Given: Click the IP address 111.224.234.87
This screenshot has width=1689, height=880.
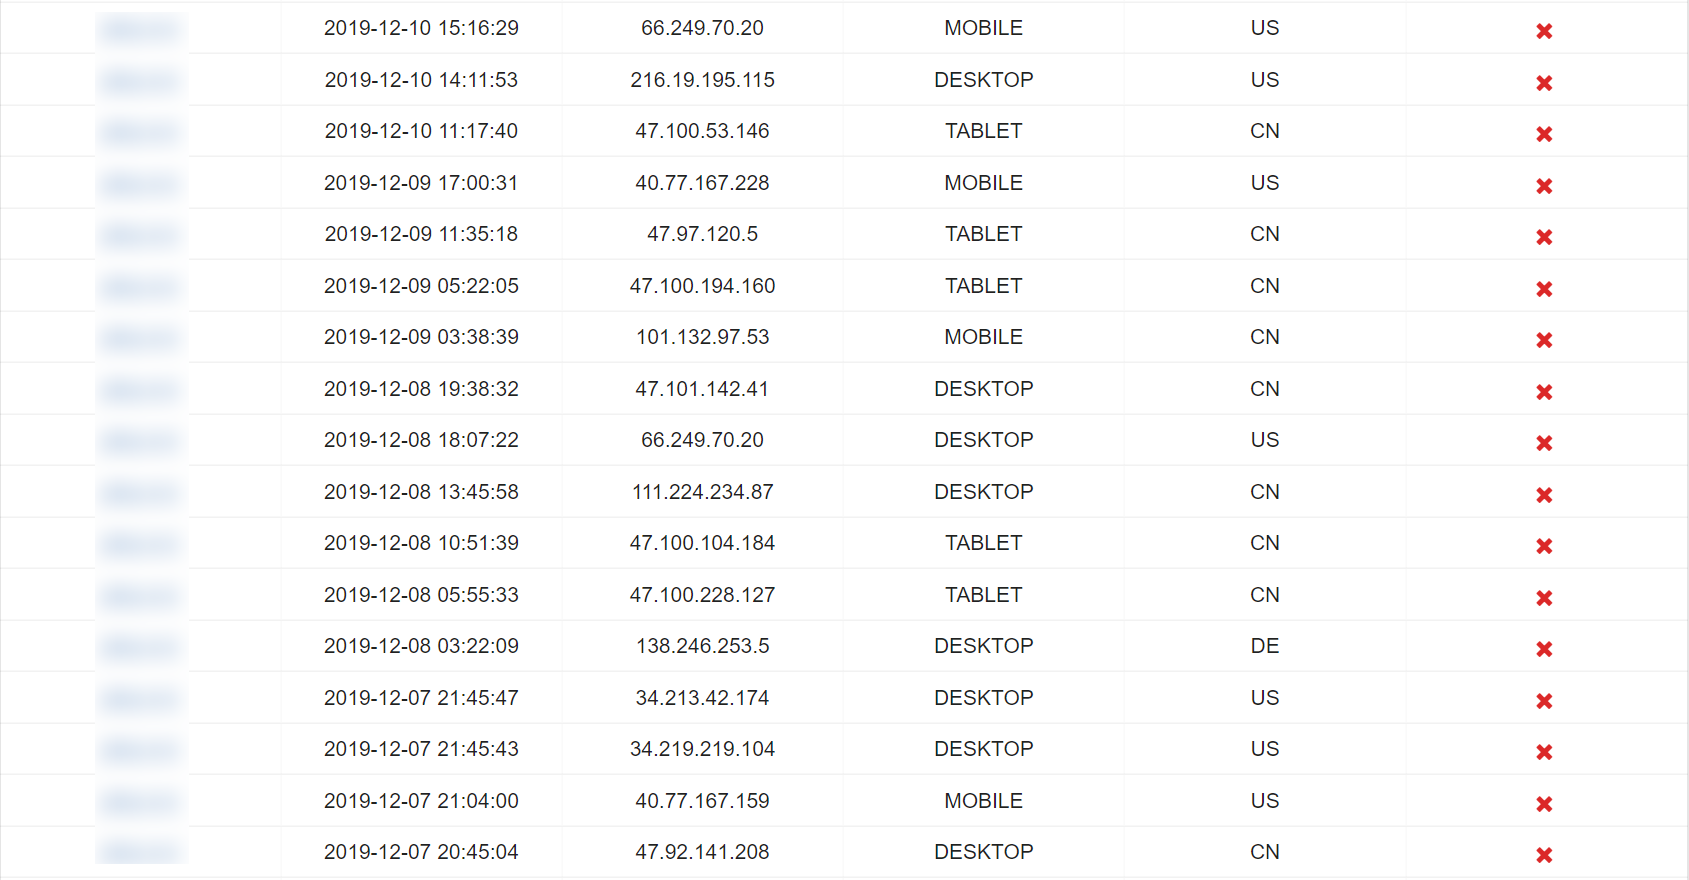Looking at the screenshot, I should coord(702,492).
